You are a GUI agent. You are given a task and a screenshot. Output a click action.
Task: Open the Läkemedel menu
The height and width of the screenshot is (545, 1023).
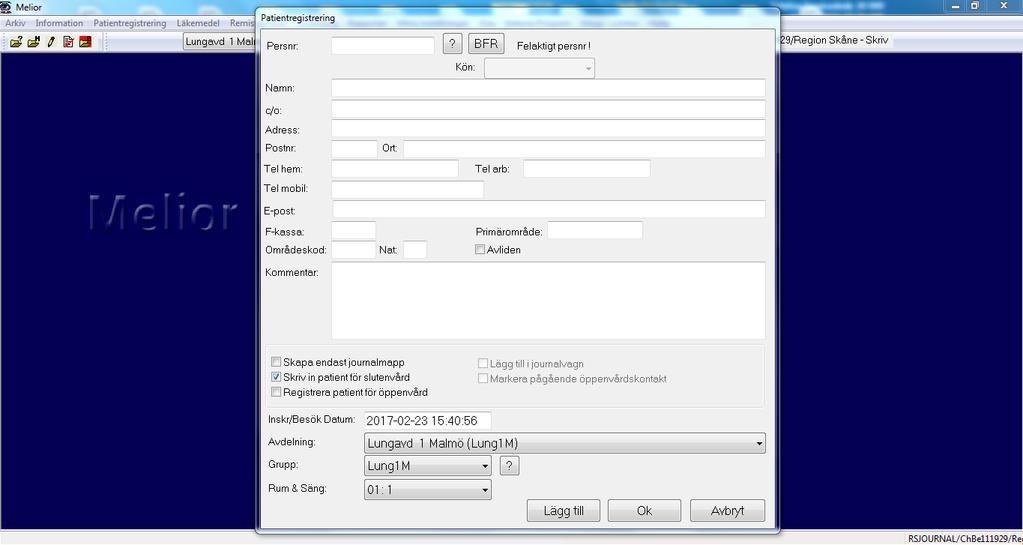(198, 23)
